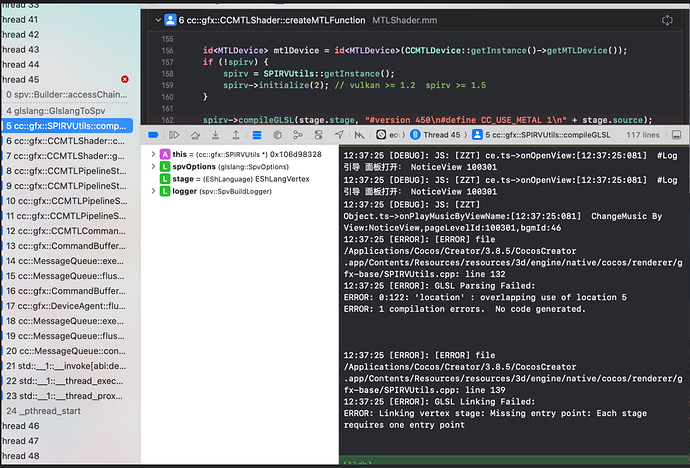Select the stage variable row
This screenshot has height=468, width=690.
[x=240, y=179]
